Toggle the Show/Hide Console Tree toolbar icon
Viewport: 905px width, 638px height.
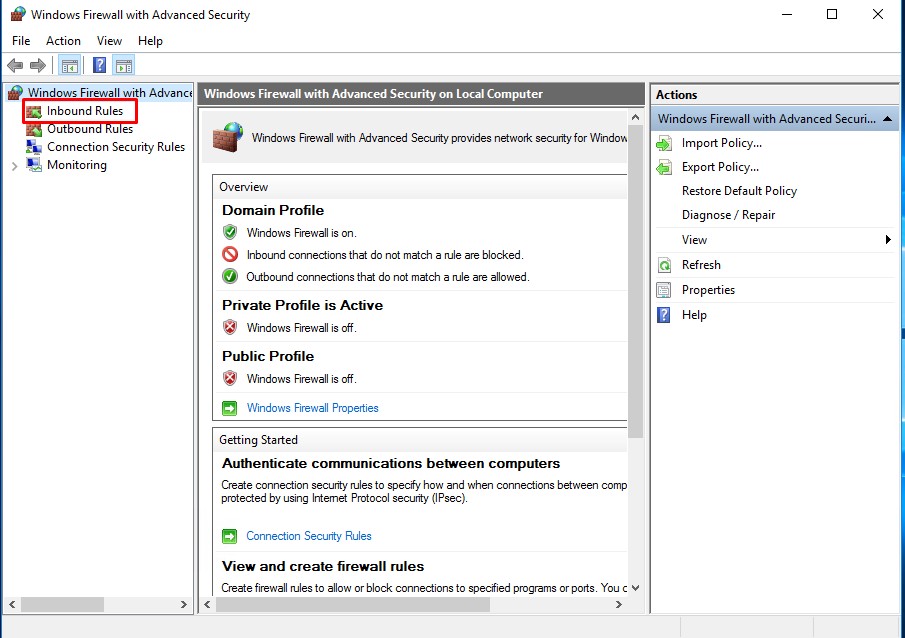tap(70, 65)
